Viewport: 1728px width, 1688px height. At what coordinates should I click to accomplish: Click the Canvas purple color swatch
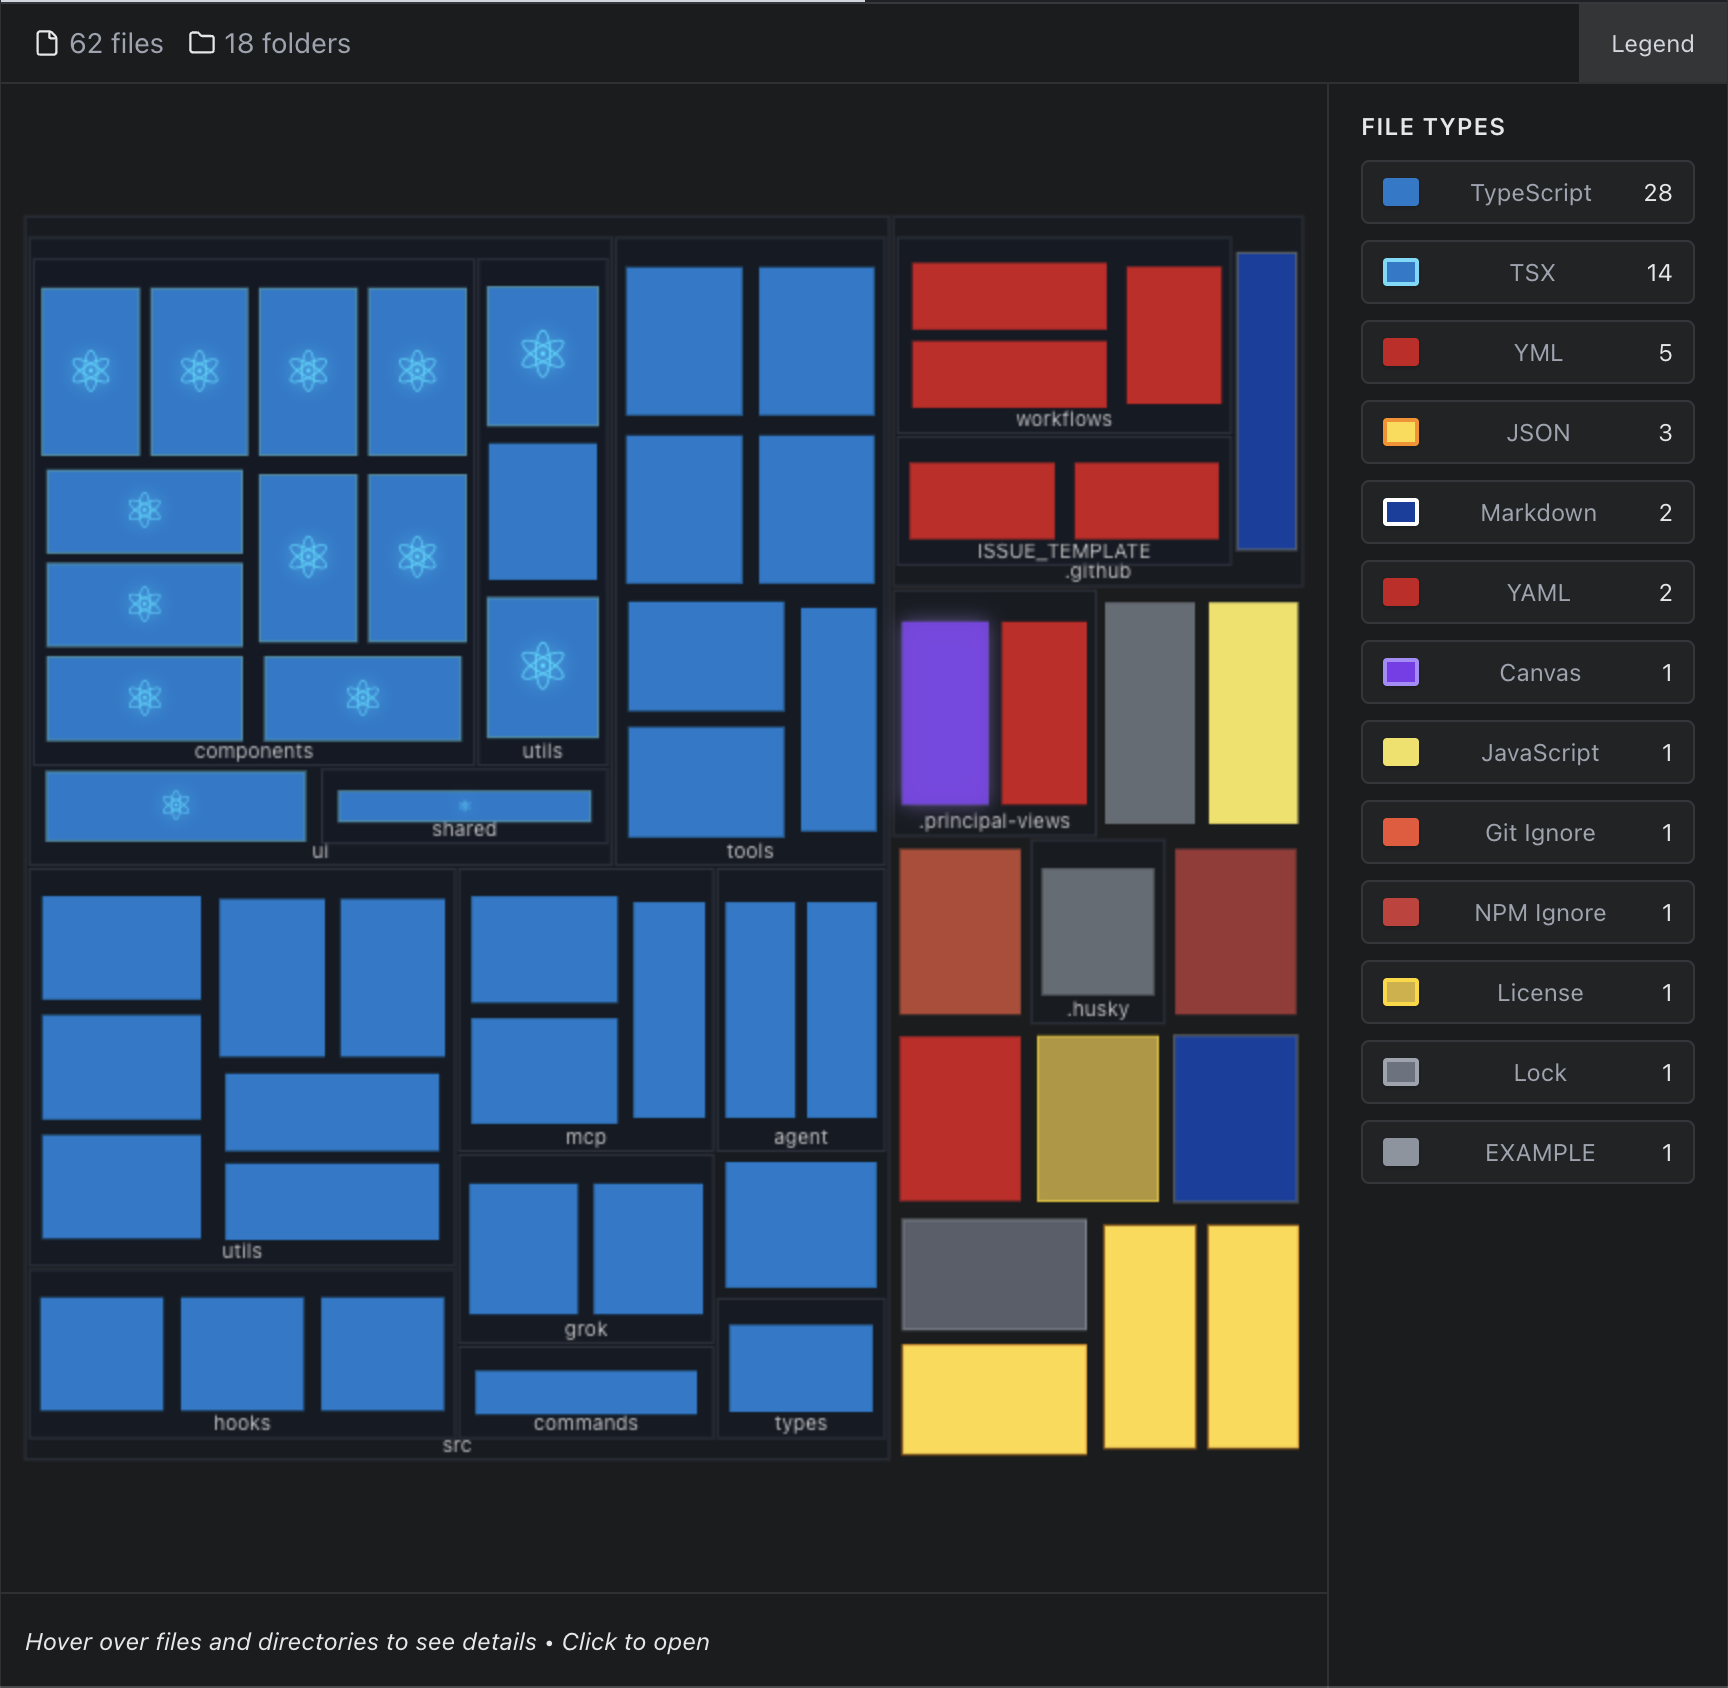(x=1400, y=673)
